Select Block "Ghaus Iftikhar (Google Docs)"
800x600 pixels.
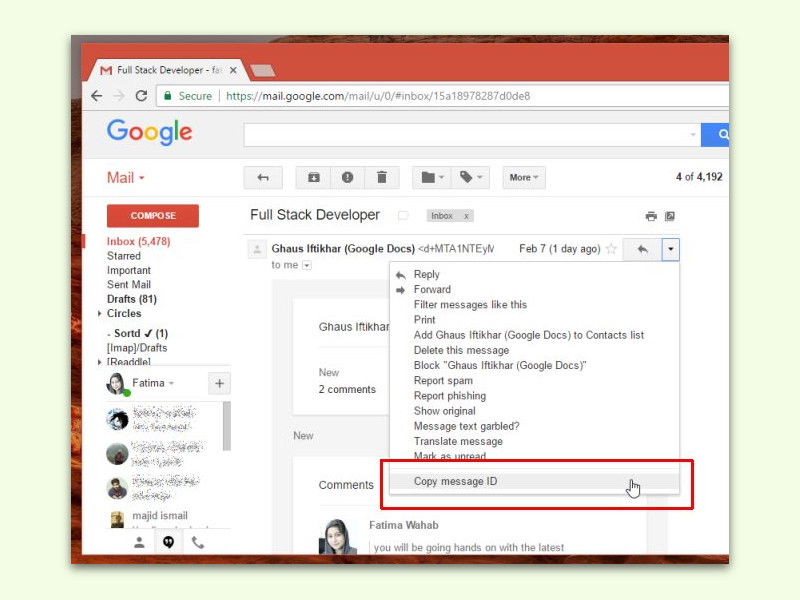pyautogui.click(x=499, y=365)
